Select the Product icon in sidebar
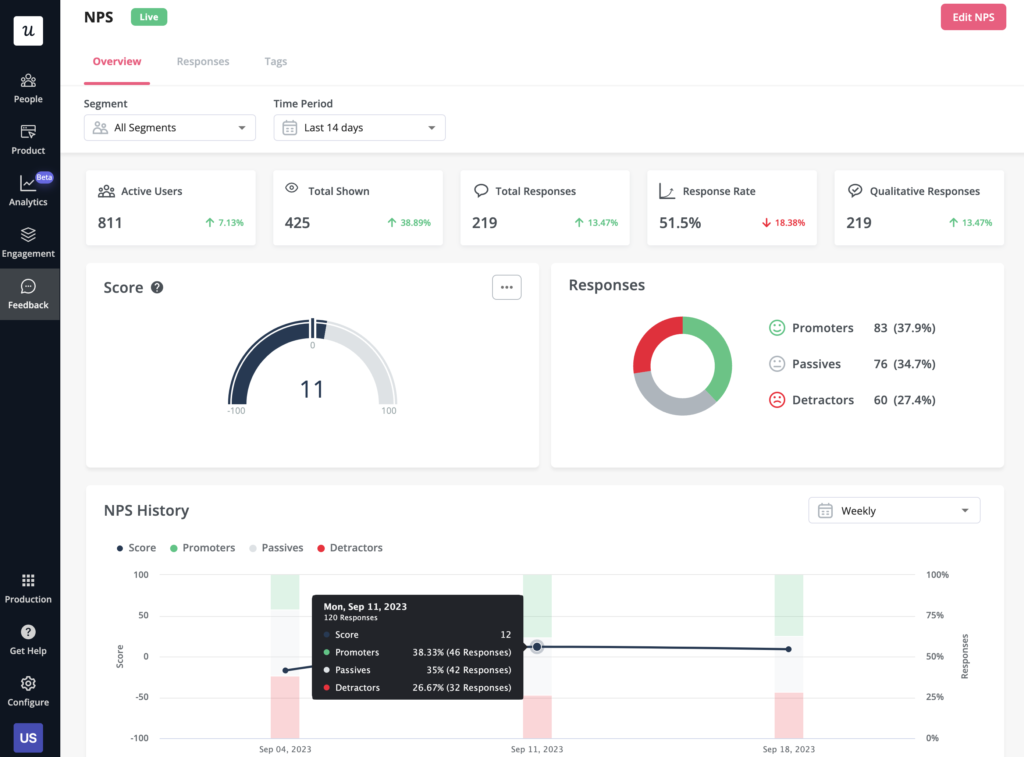This screenshot has width=1024, height=757. coord(28,138)
